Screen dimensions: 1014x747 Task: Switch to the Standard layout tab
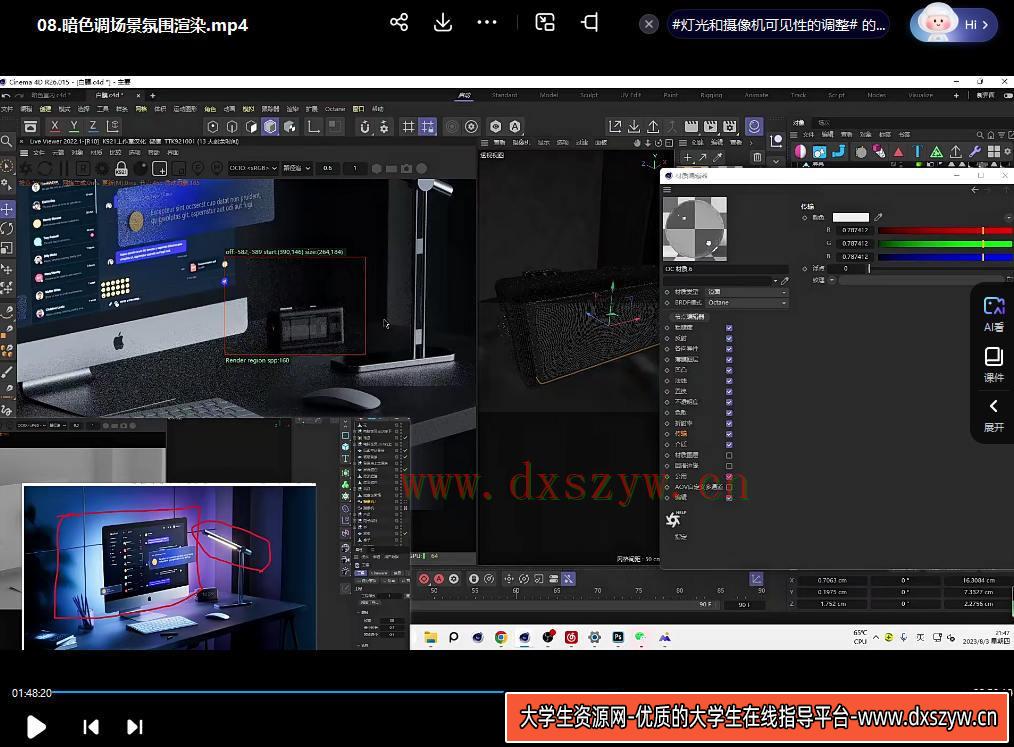click(504, 95)
